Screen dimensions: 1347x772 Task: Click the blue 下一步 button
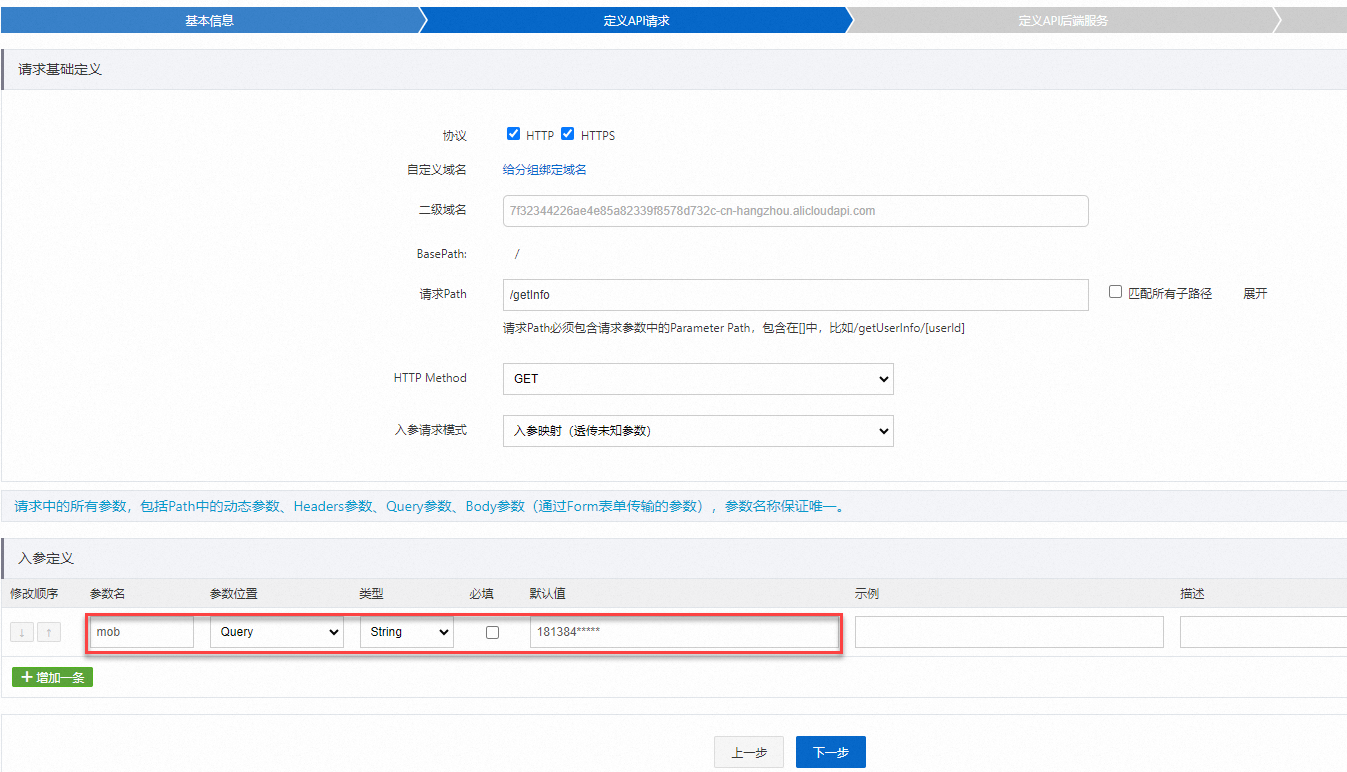tap(830, 753)
